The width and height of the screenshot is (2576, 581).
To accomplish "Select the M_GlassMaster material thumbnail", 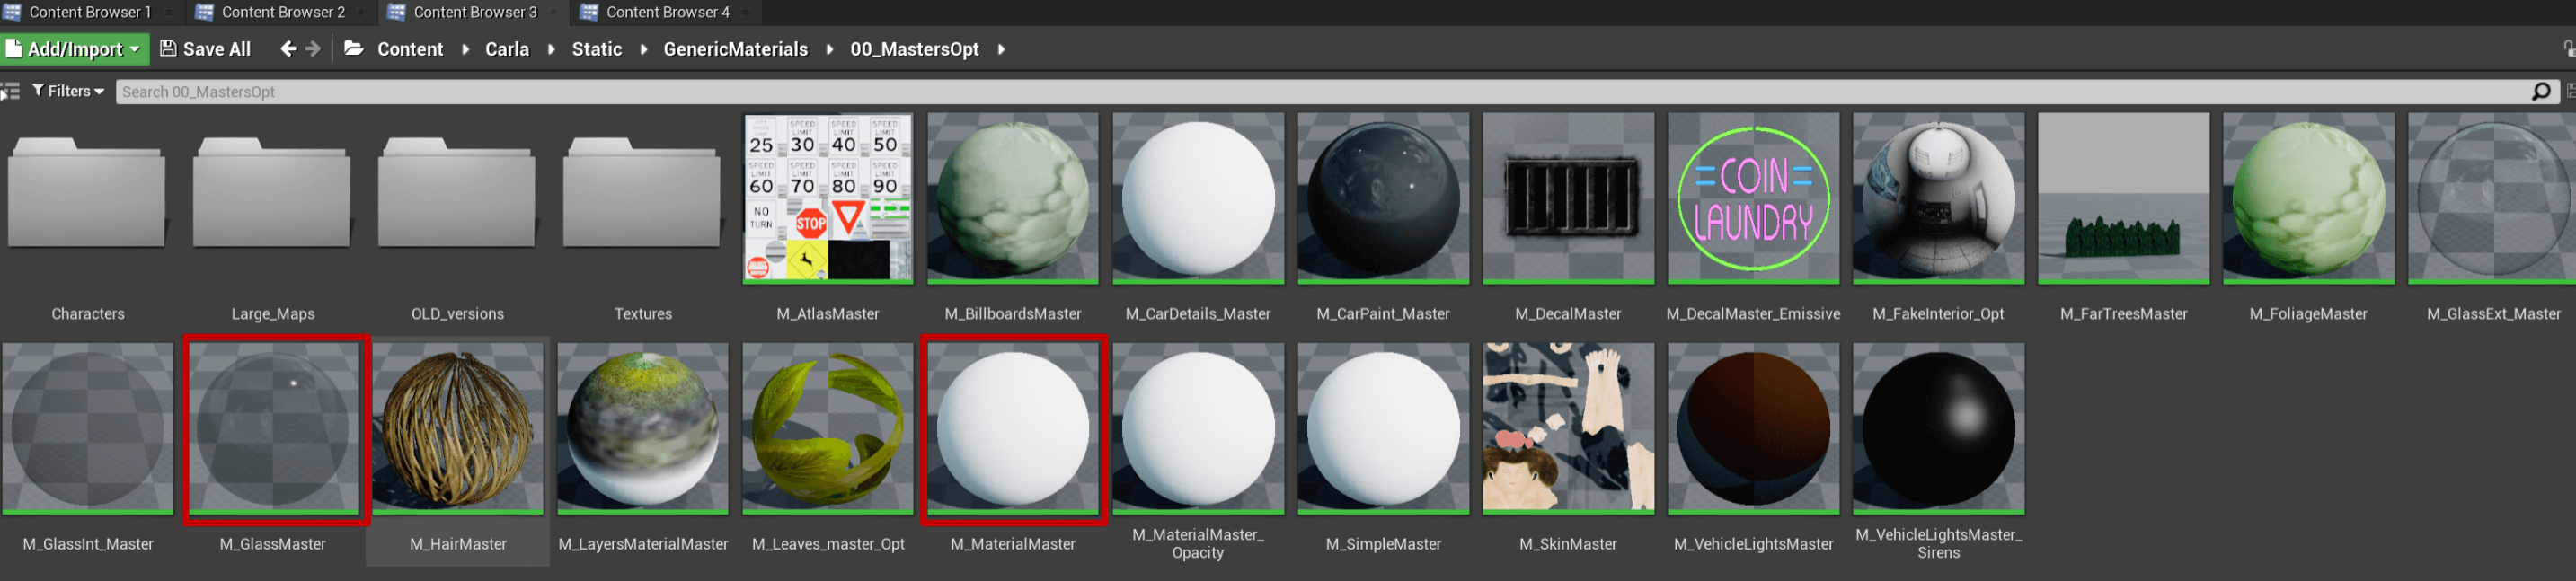I will [x=273, y=430].
